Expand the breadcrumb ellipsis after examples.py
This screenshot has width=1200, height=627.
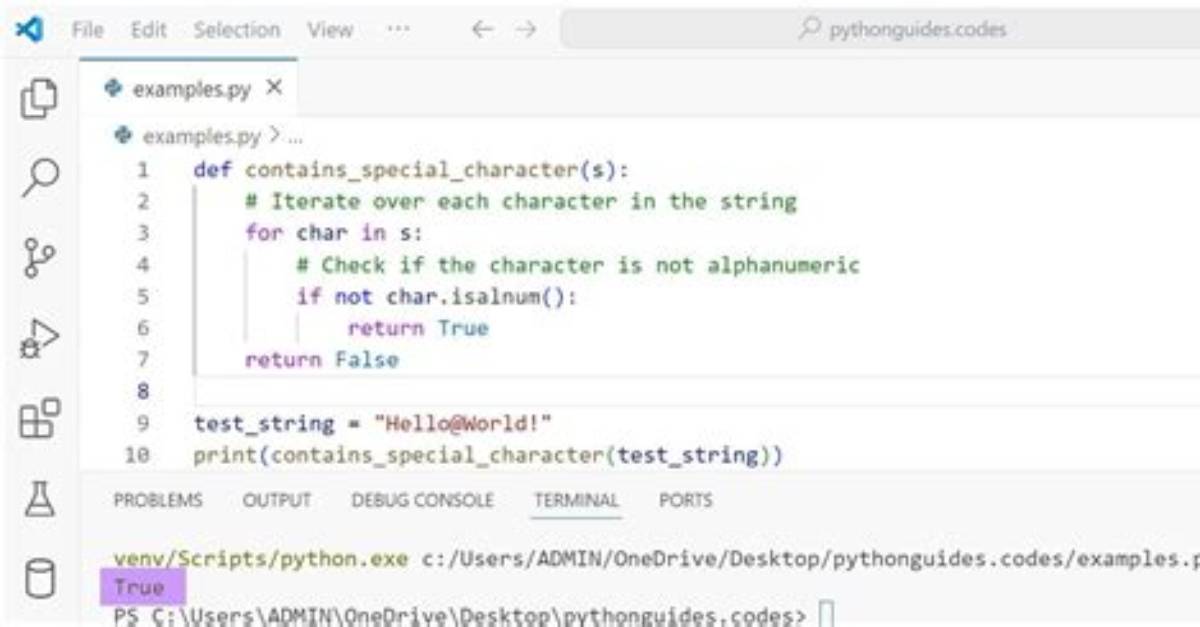tap(294, 137)
